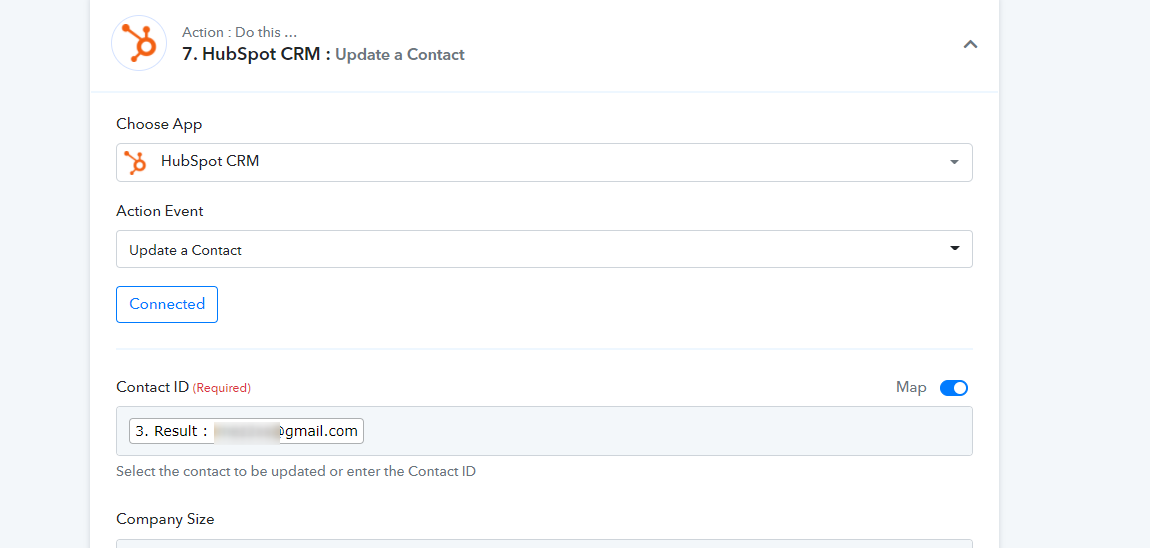The height and width of the screenshot is (548, 1150).
Task: Click the Company Size label
Action: tap(165, 519)
